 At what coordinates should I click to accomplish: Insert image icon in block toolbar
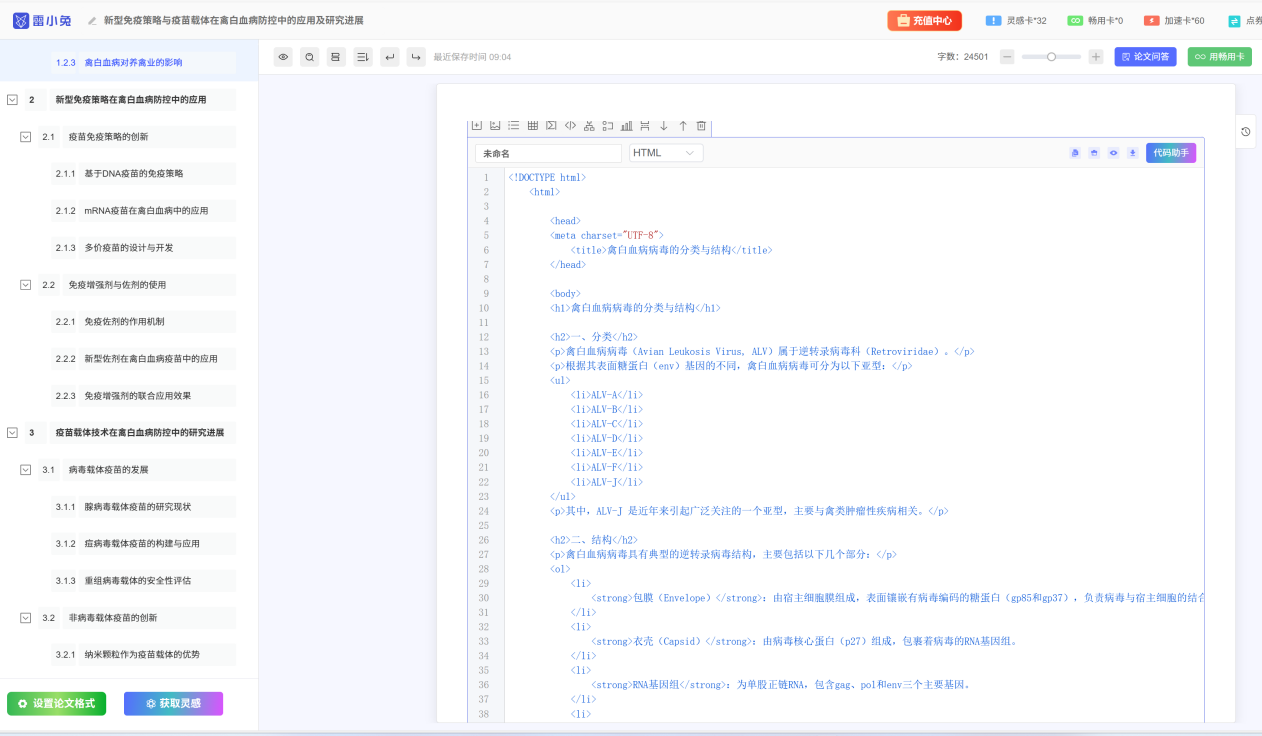click(x=495, y=126)
